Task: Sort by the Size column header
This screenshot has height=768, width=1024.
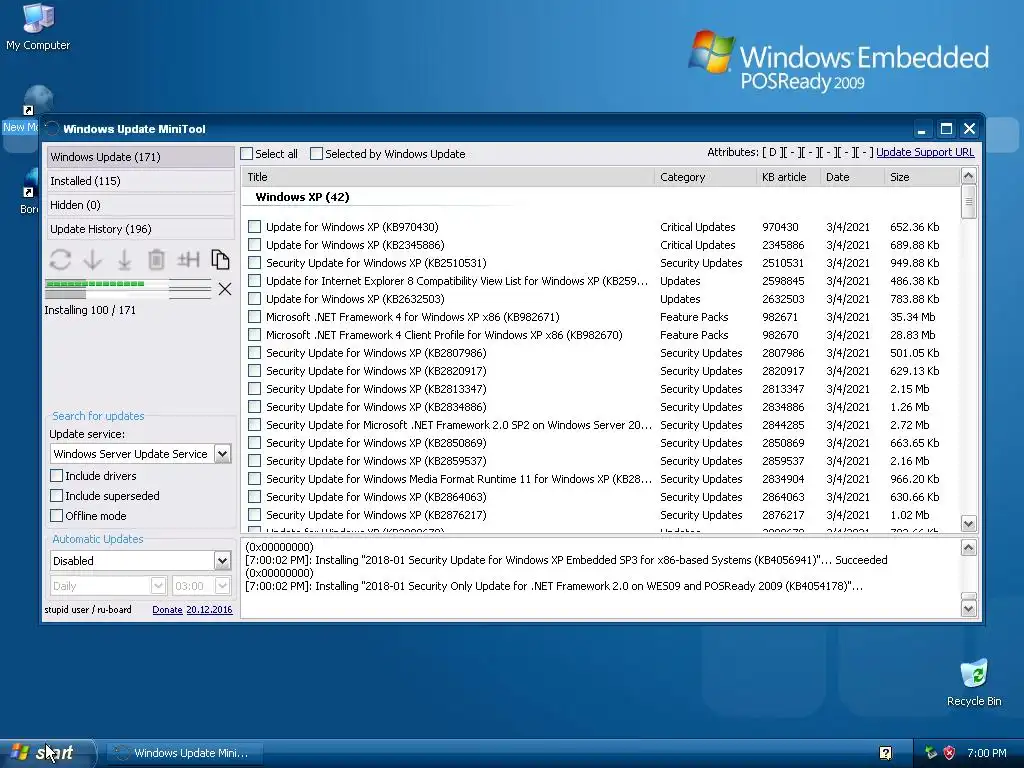Action: tap(921, 177)
